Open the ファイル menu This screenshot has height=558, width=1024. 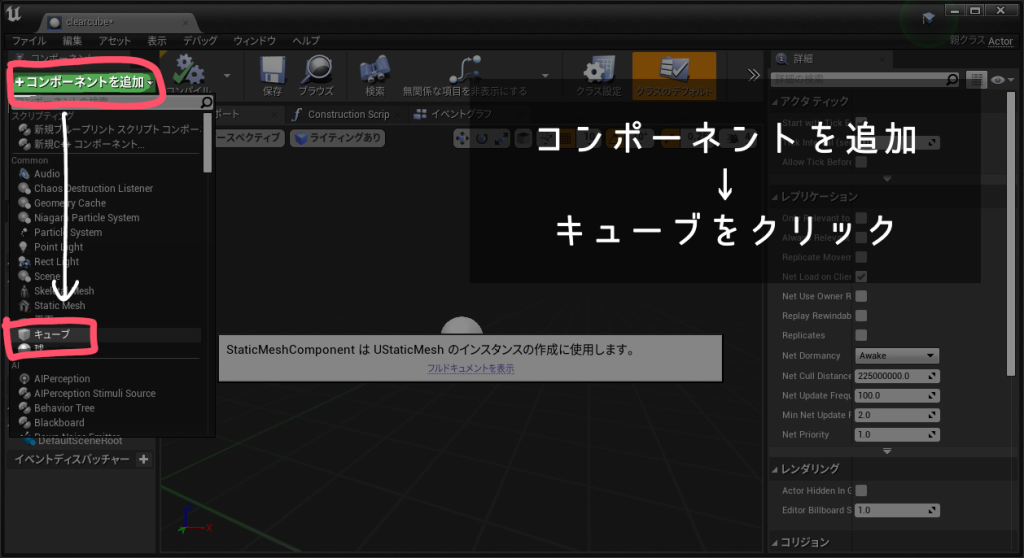point(29,41)
